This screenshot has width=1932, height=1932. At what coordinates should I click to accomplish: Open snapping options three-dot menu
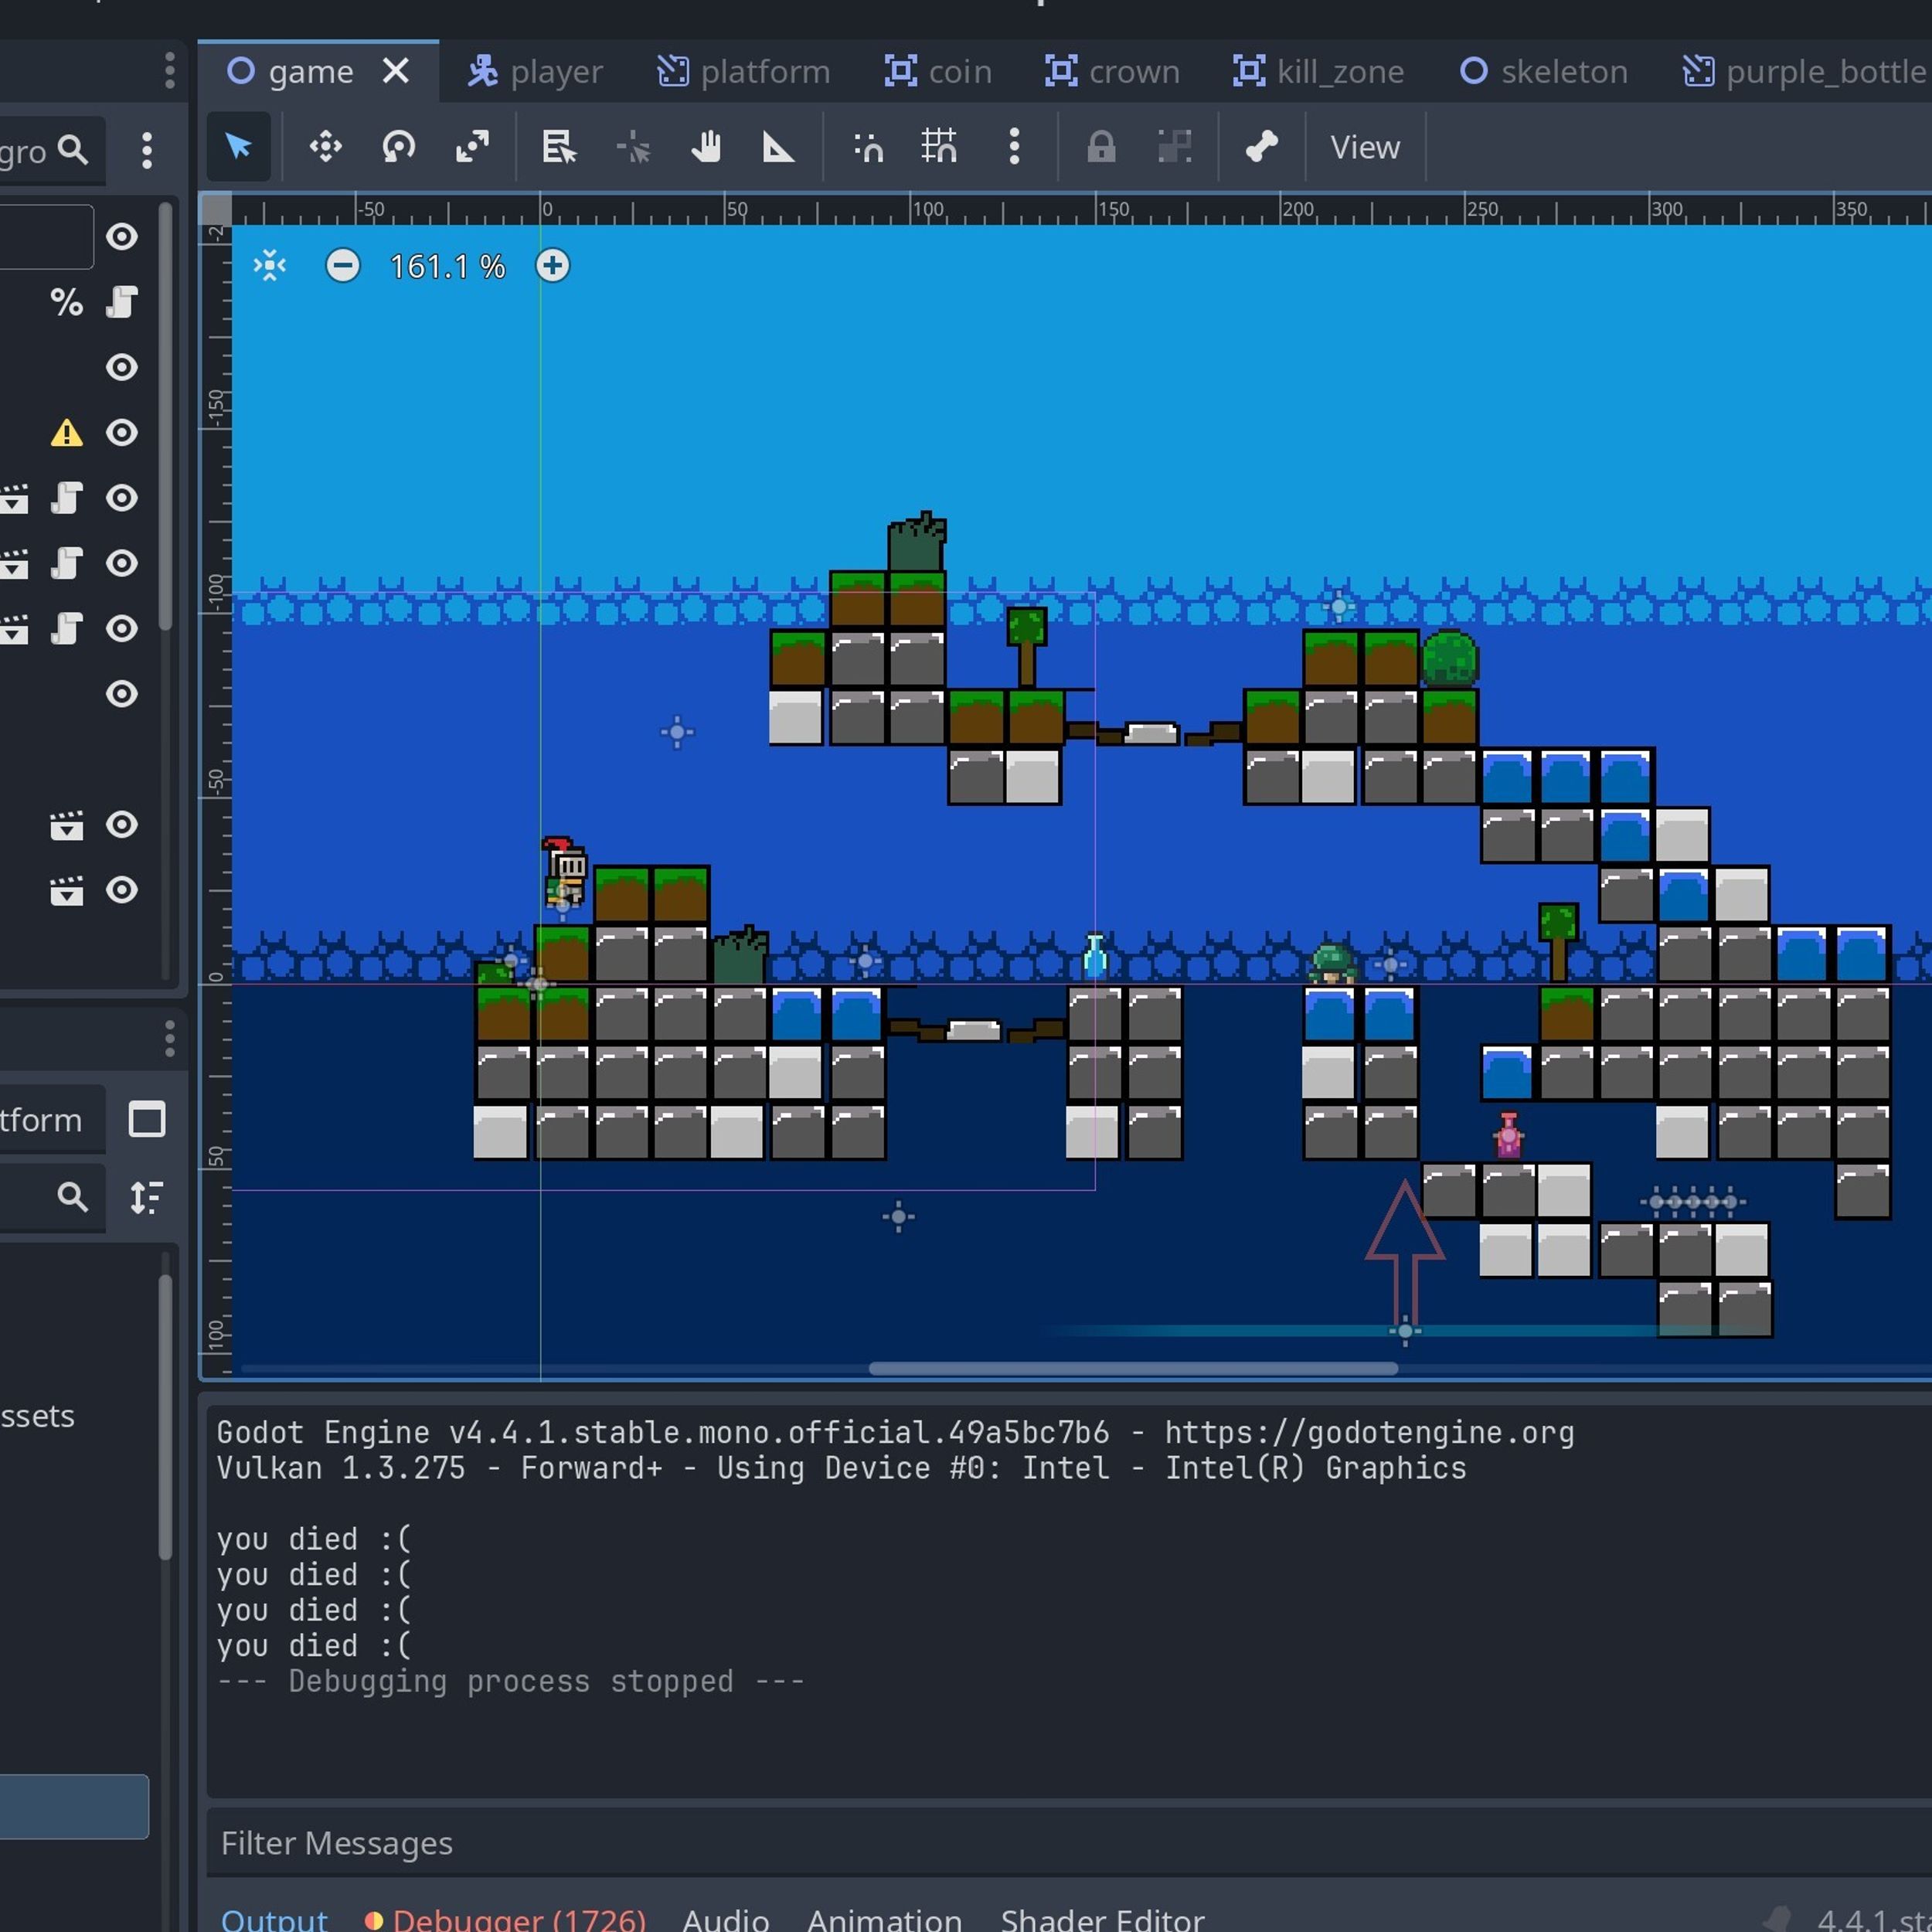tap(1014, 148)
